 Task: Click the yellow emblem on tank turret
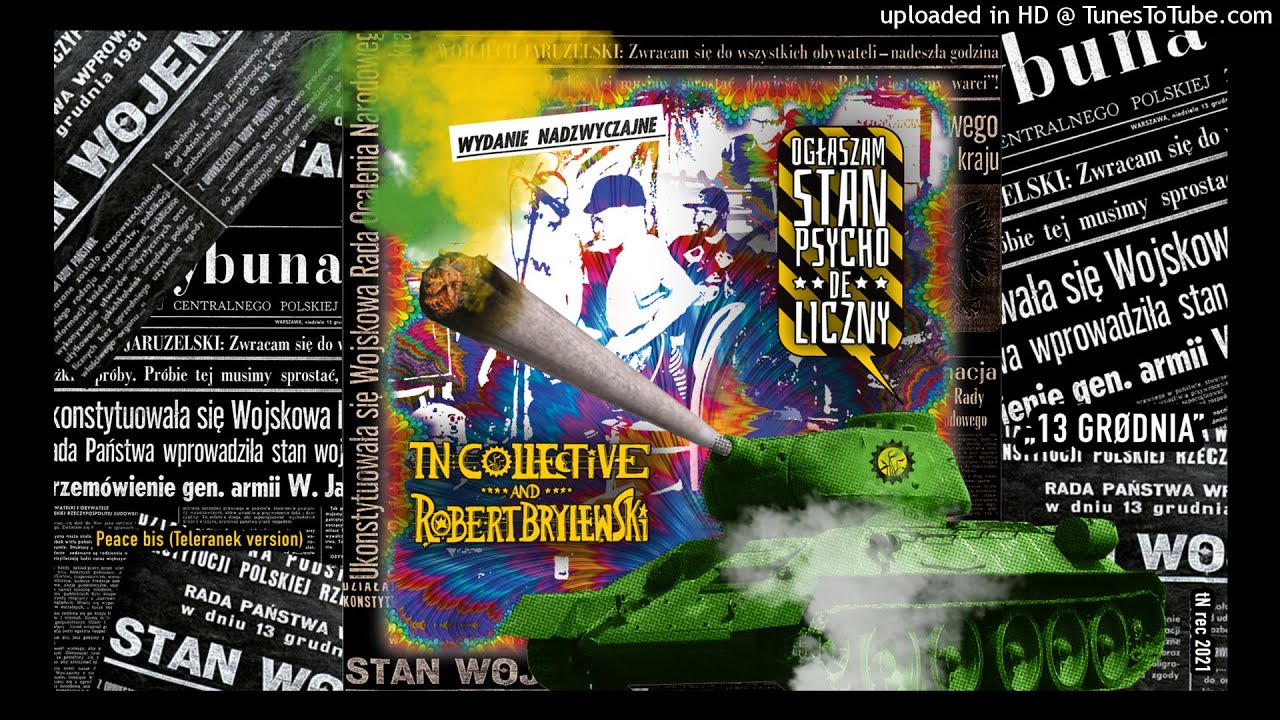[x=890, y=460]
